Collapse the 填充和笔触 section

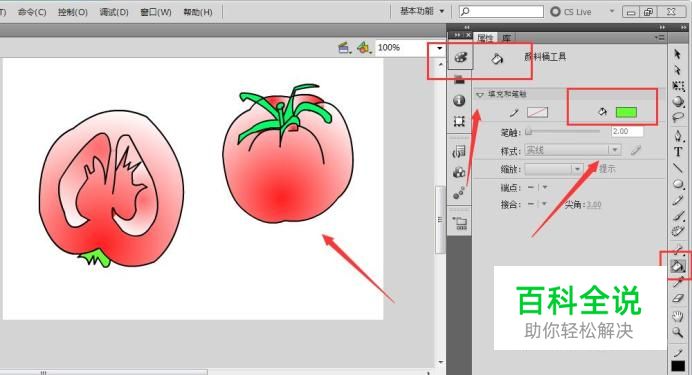coord(480,94)
